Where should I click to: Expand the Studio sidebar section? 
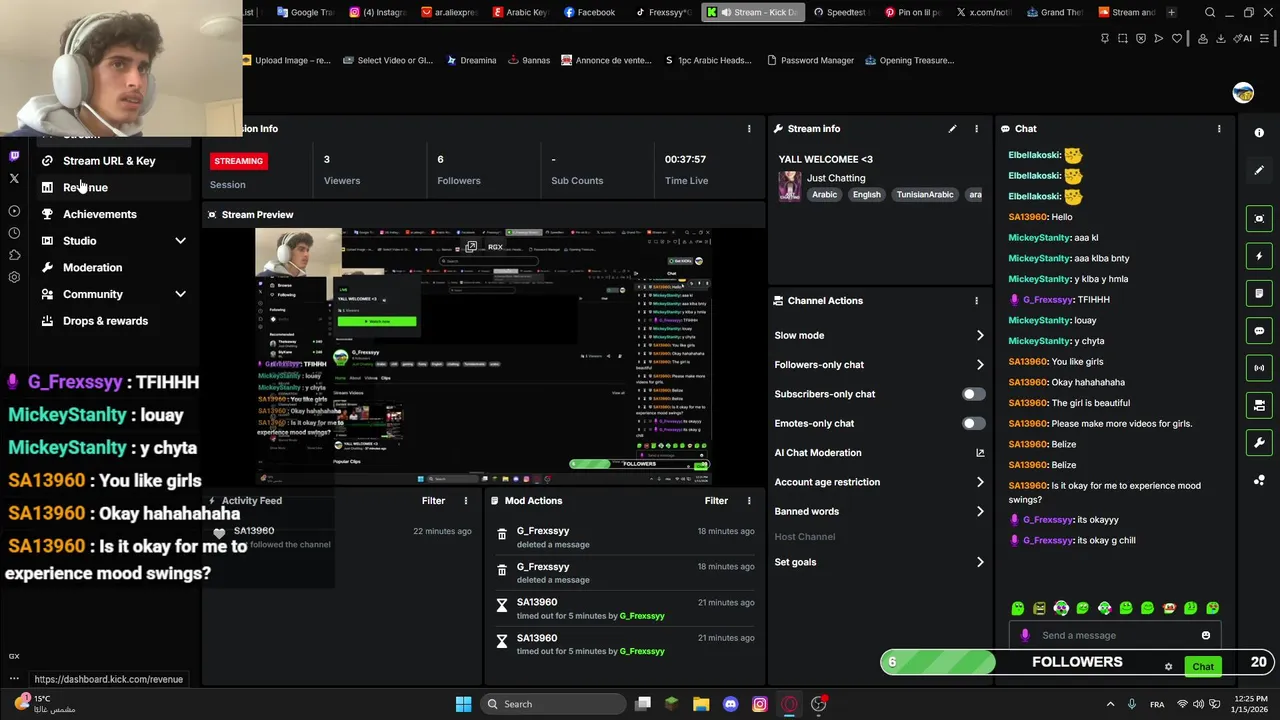point(180,241)
